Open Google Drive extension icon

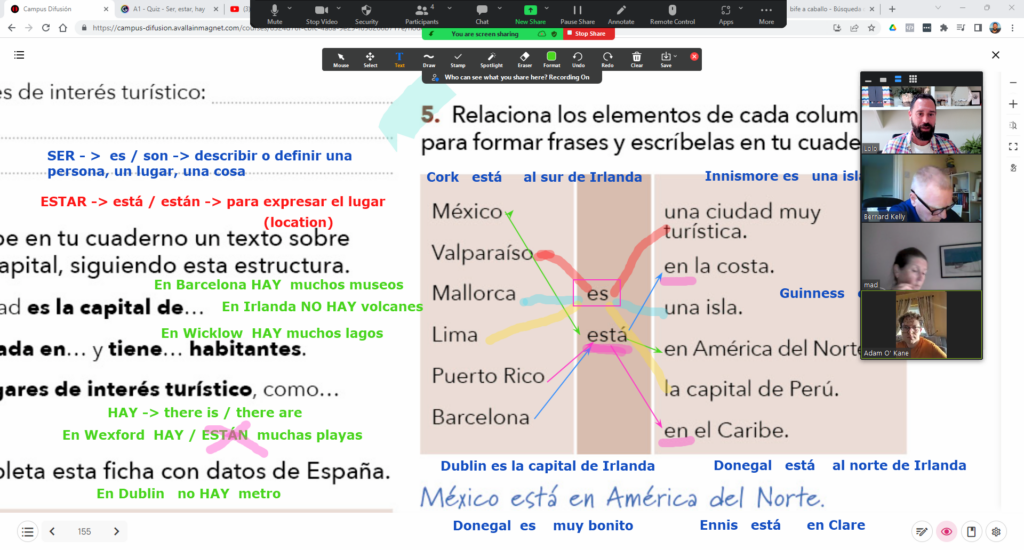coord(893,28)
